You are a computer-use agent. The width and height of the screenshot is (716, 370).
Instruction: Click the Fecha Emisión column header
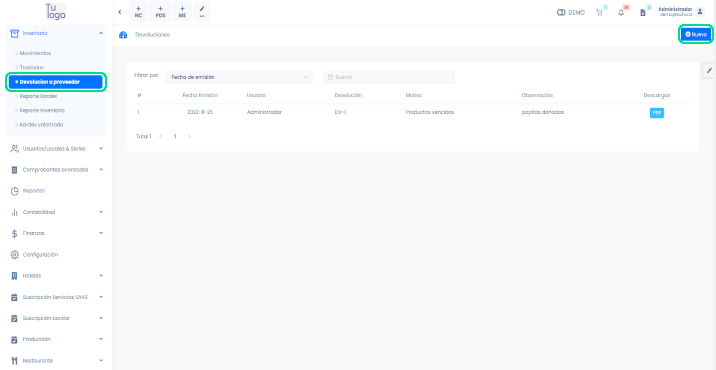point(200,95)
